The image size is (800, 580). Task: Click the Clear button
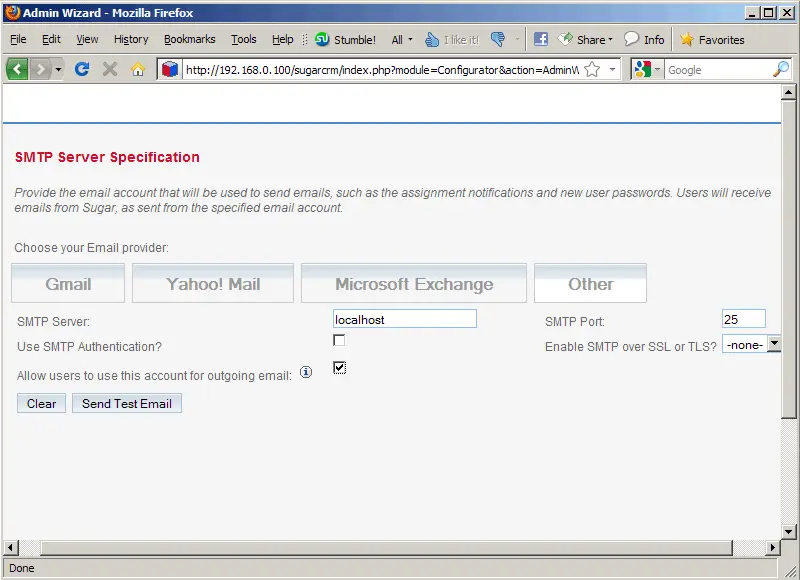(41, 404)
